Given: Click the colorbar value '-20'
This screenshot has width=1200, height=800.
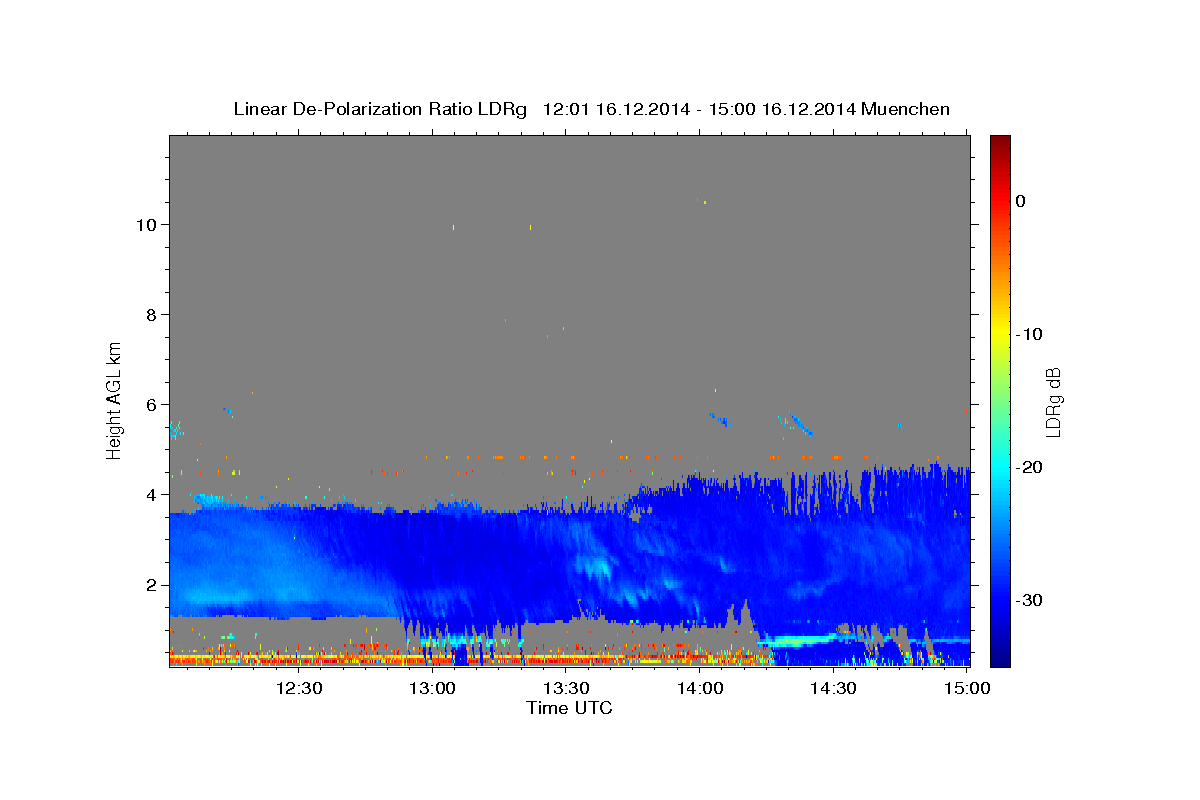Looking at the screenshot, I should click(1030, 467).
